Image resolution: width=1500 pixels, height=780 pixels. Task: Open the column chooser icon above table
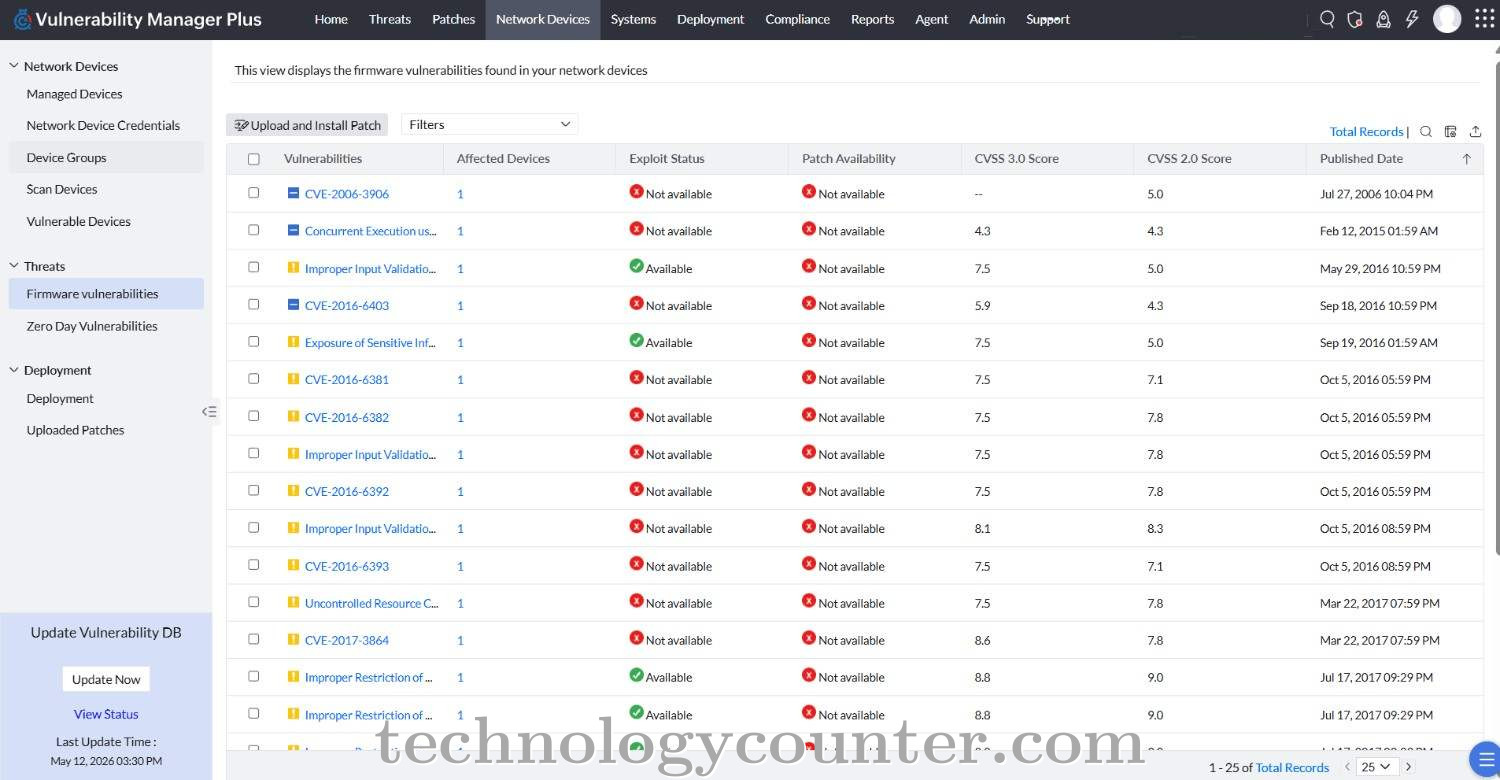point(1450,131)
